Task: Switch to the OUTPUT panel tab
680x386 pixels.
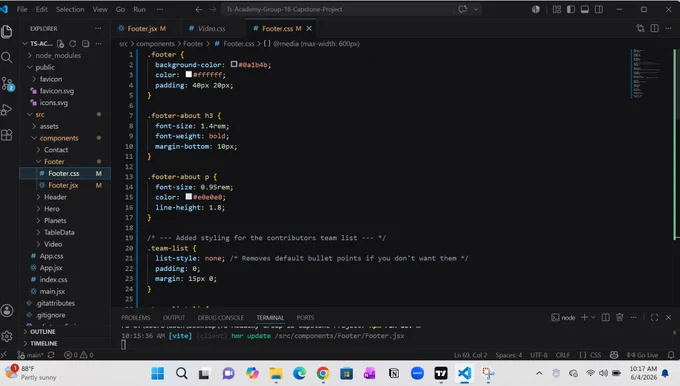Action: (174, 317)
